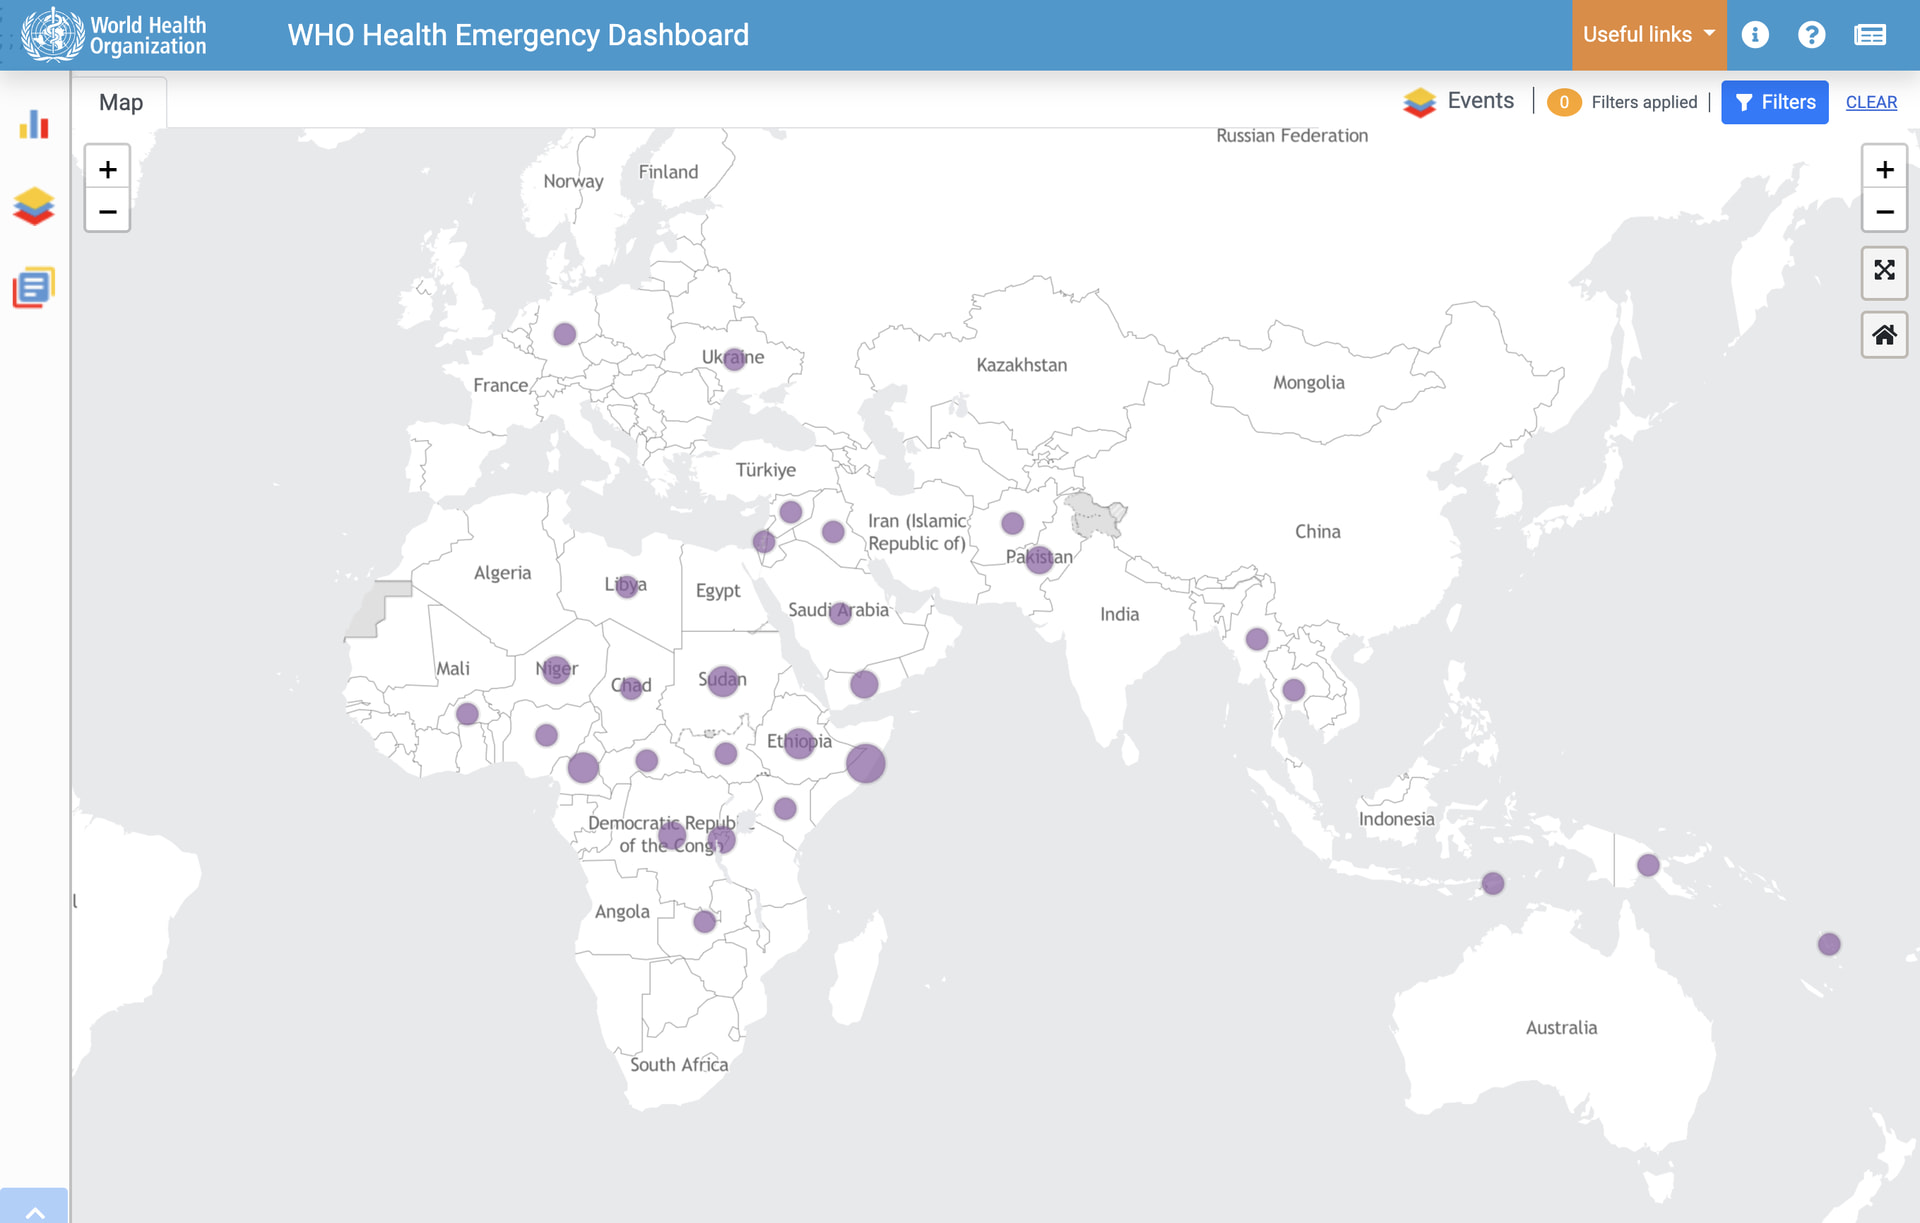Click the large marker on Somalia coast
The image size is (1920, 1223).
tap(865, 763)
